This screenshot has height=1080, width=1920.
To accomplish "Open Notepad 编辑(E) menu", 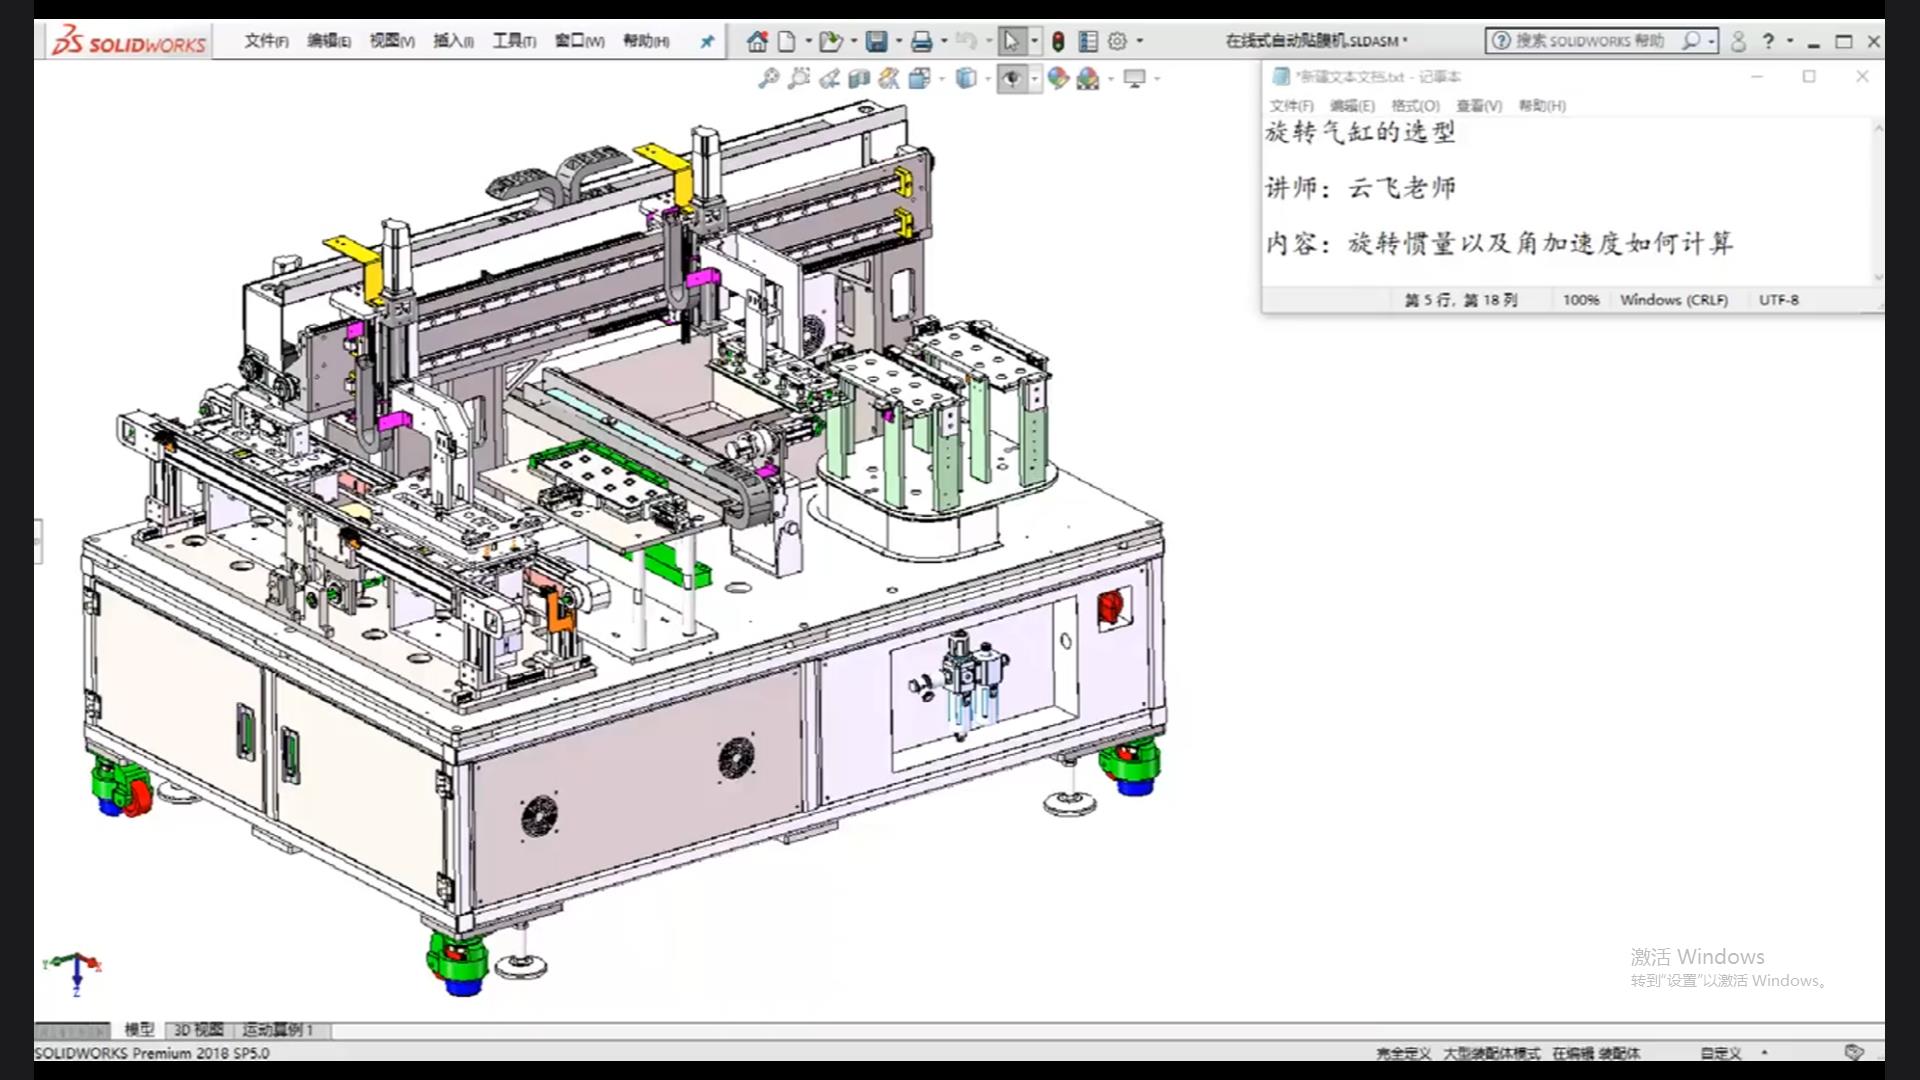I will click(1352, 106).
